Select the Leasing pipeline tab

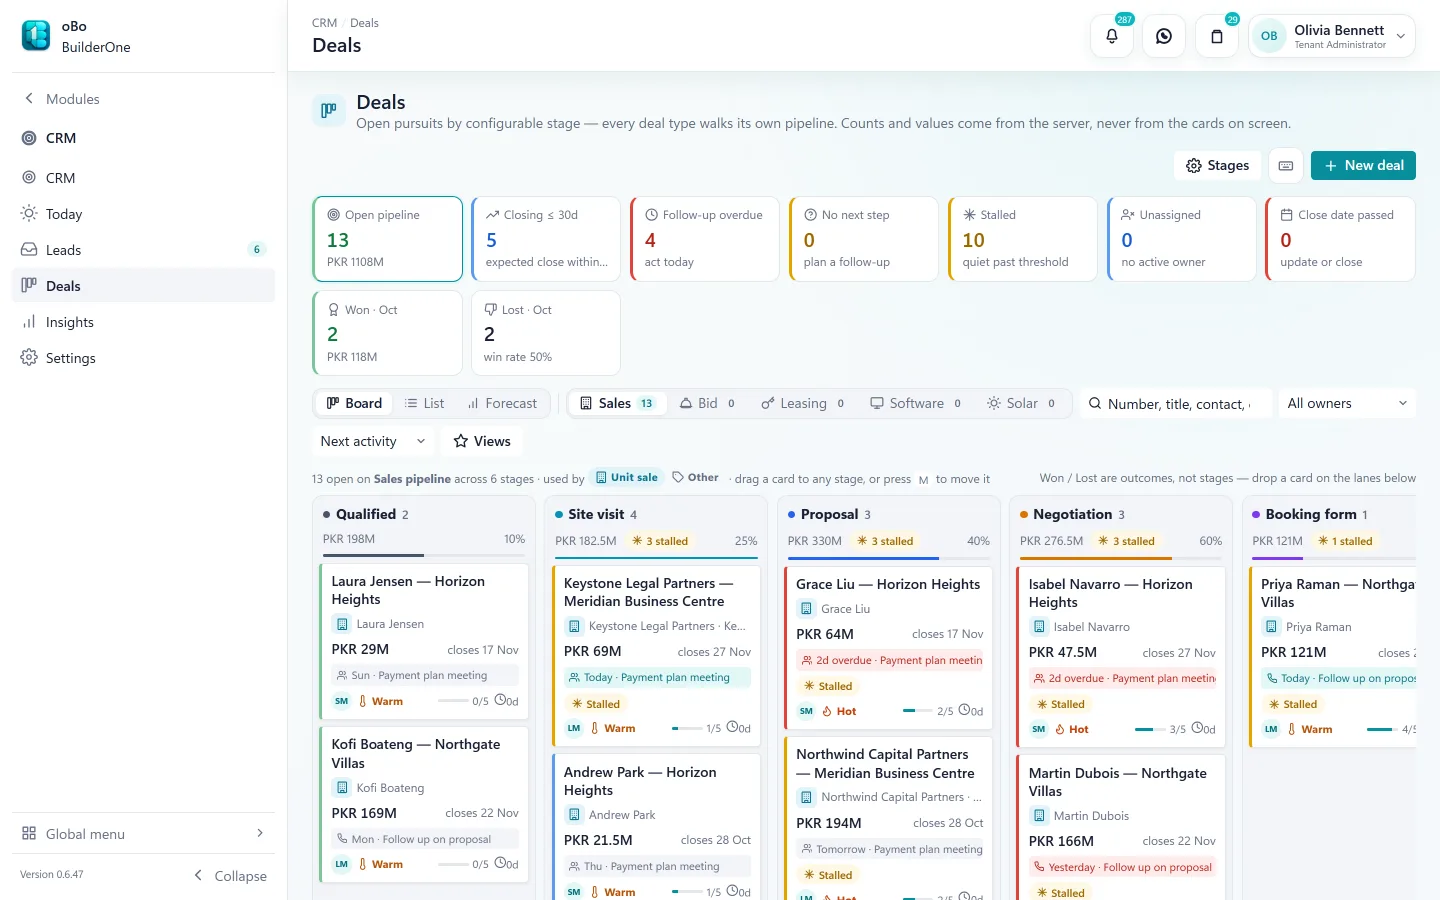tap(802, 403)
